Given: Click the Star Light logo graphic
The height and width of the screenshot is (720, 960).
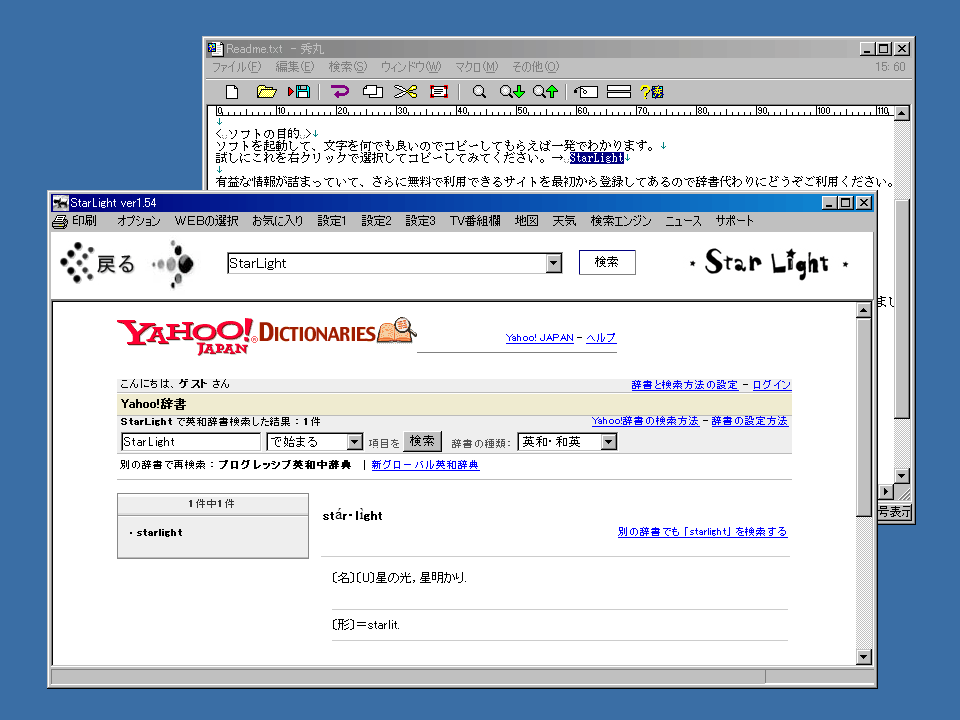Looking at the screenshot, I should pyautogui.click(x=769, y=263).
